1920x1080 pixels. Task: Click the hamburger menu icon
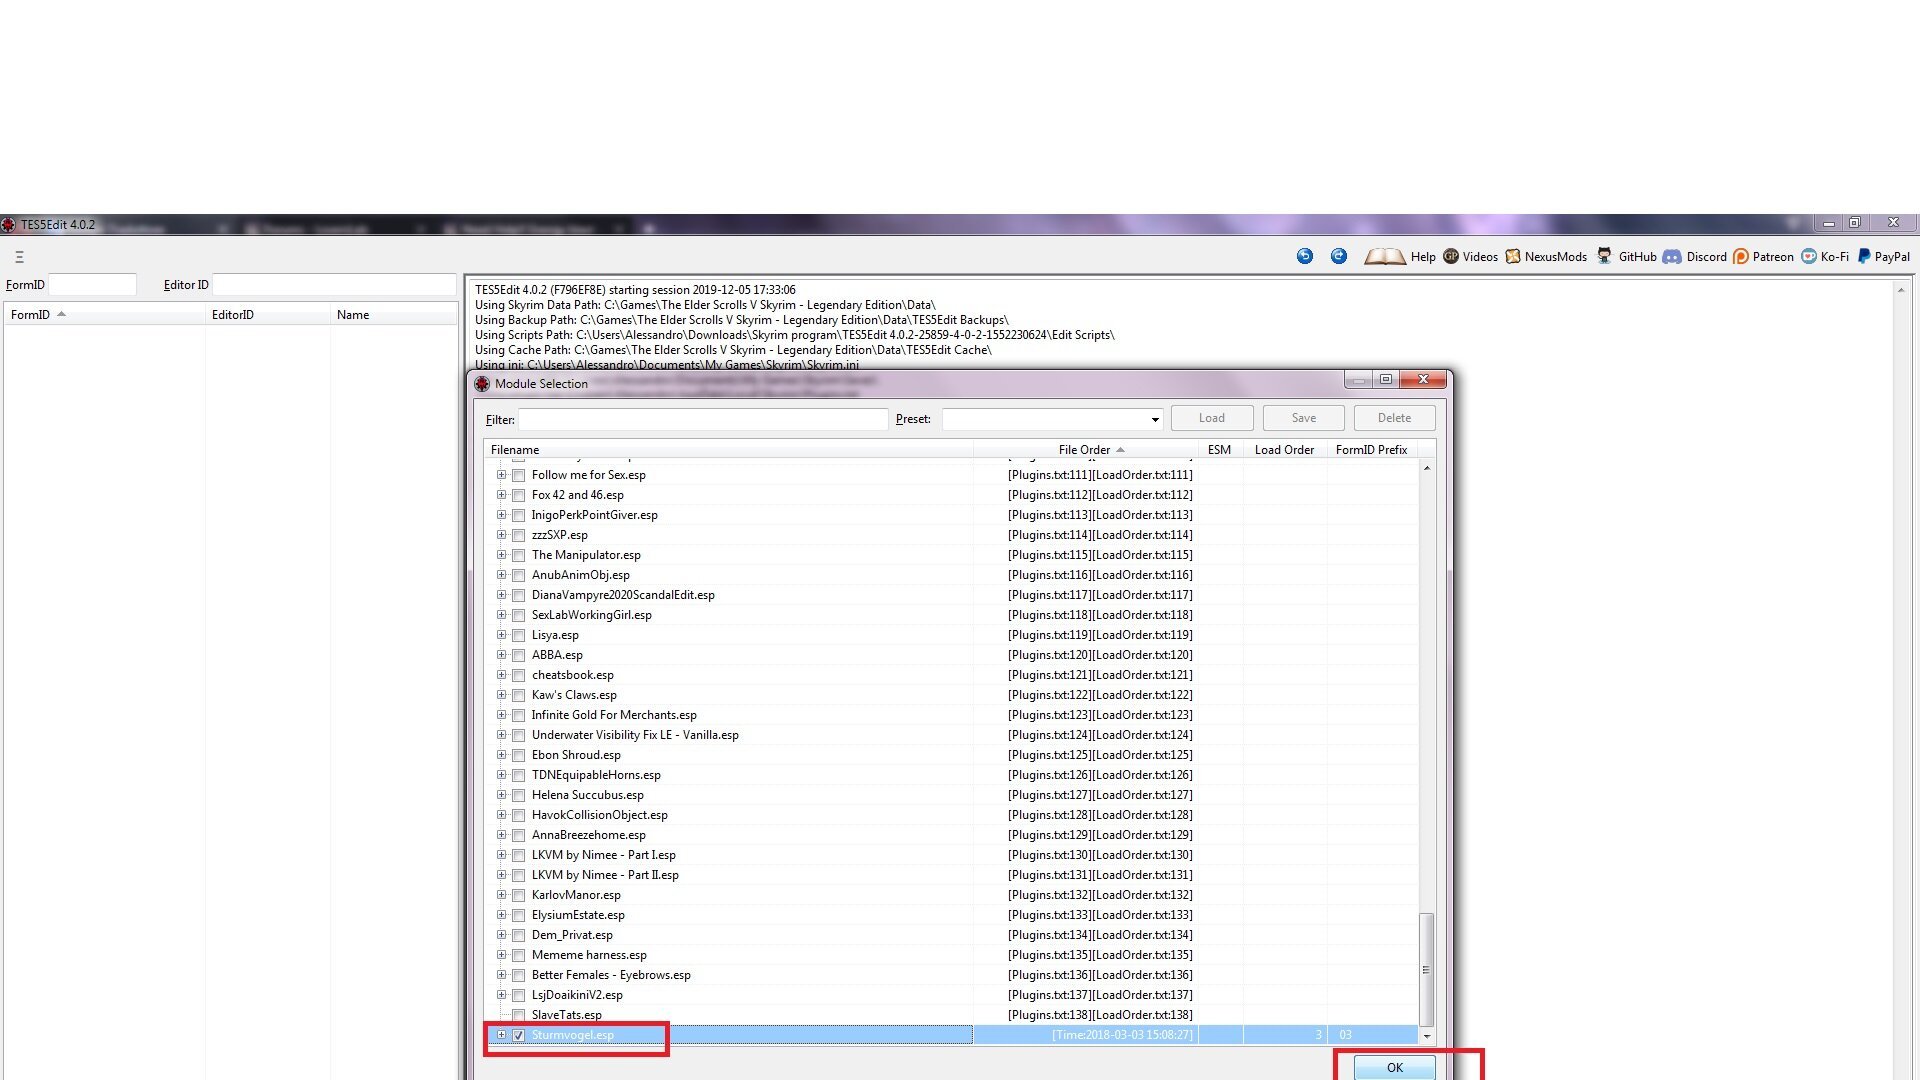coord(19,257)
